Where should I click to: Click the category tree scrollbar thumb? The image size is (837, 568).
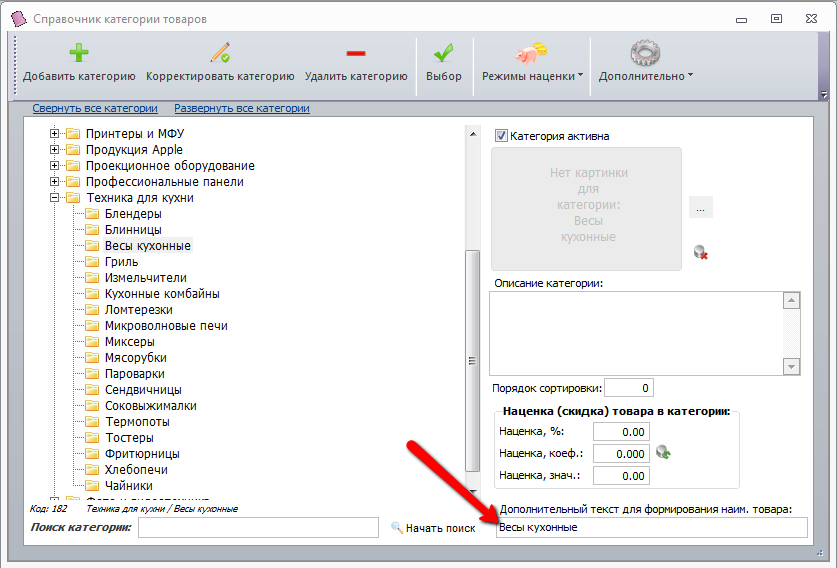tap(472, 361)
